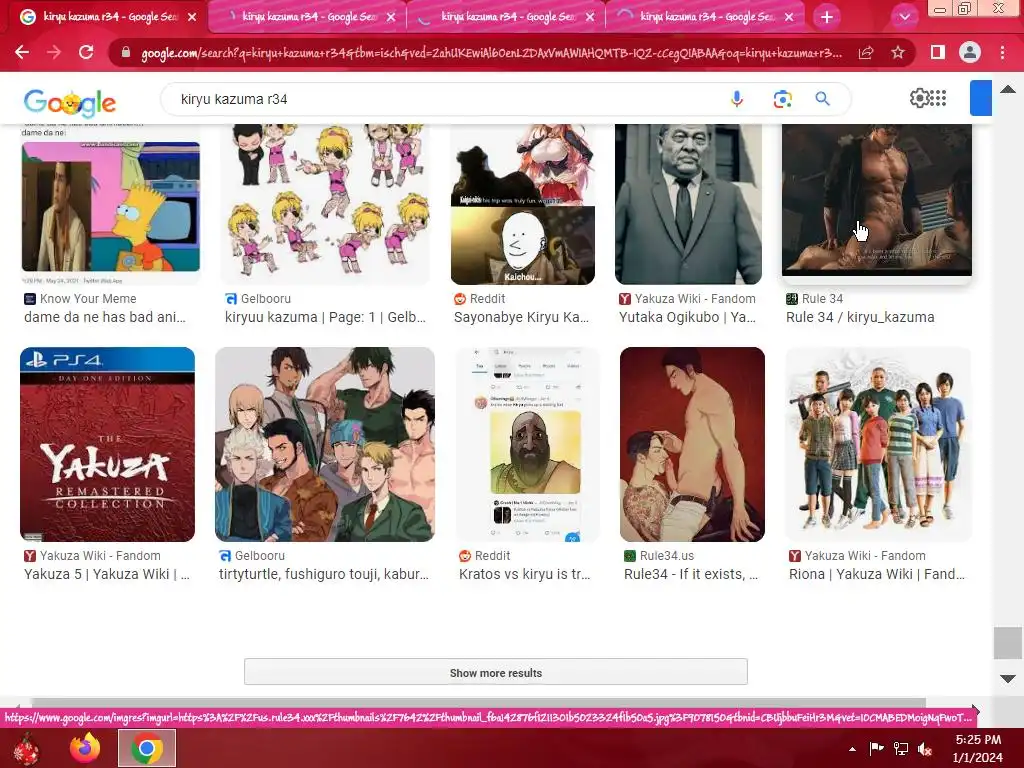The height and width of the screenshot is (768, 1024).
Task: Open the Action Center flag icon
Action: point(876,749)
